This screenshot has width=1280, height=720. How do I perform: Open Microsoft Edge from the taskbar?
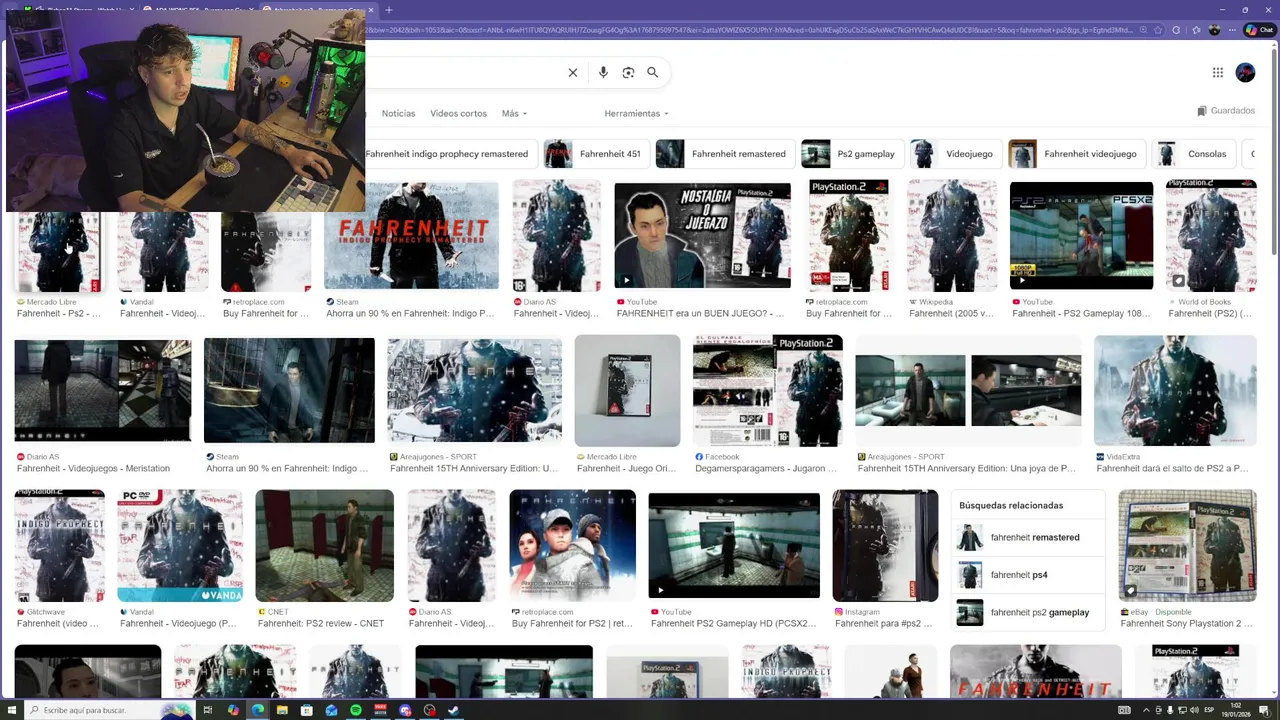(258, 710)
